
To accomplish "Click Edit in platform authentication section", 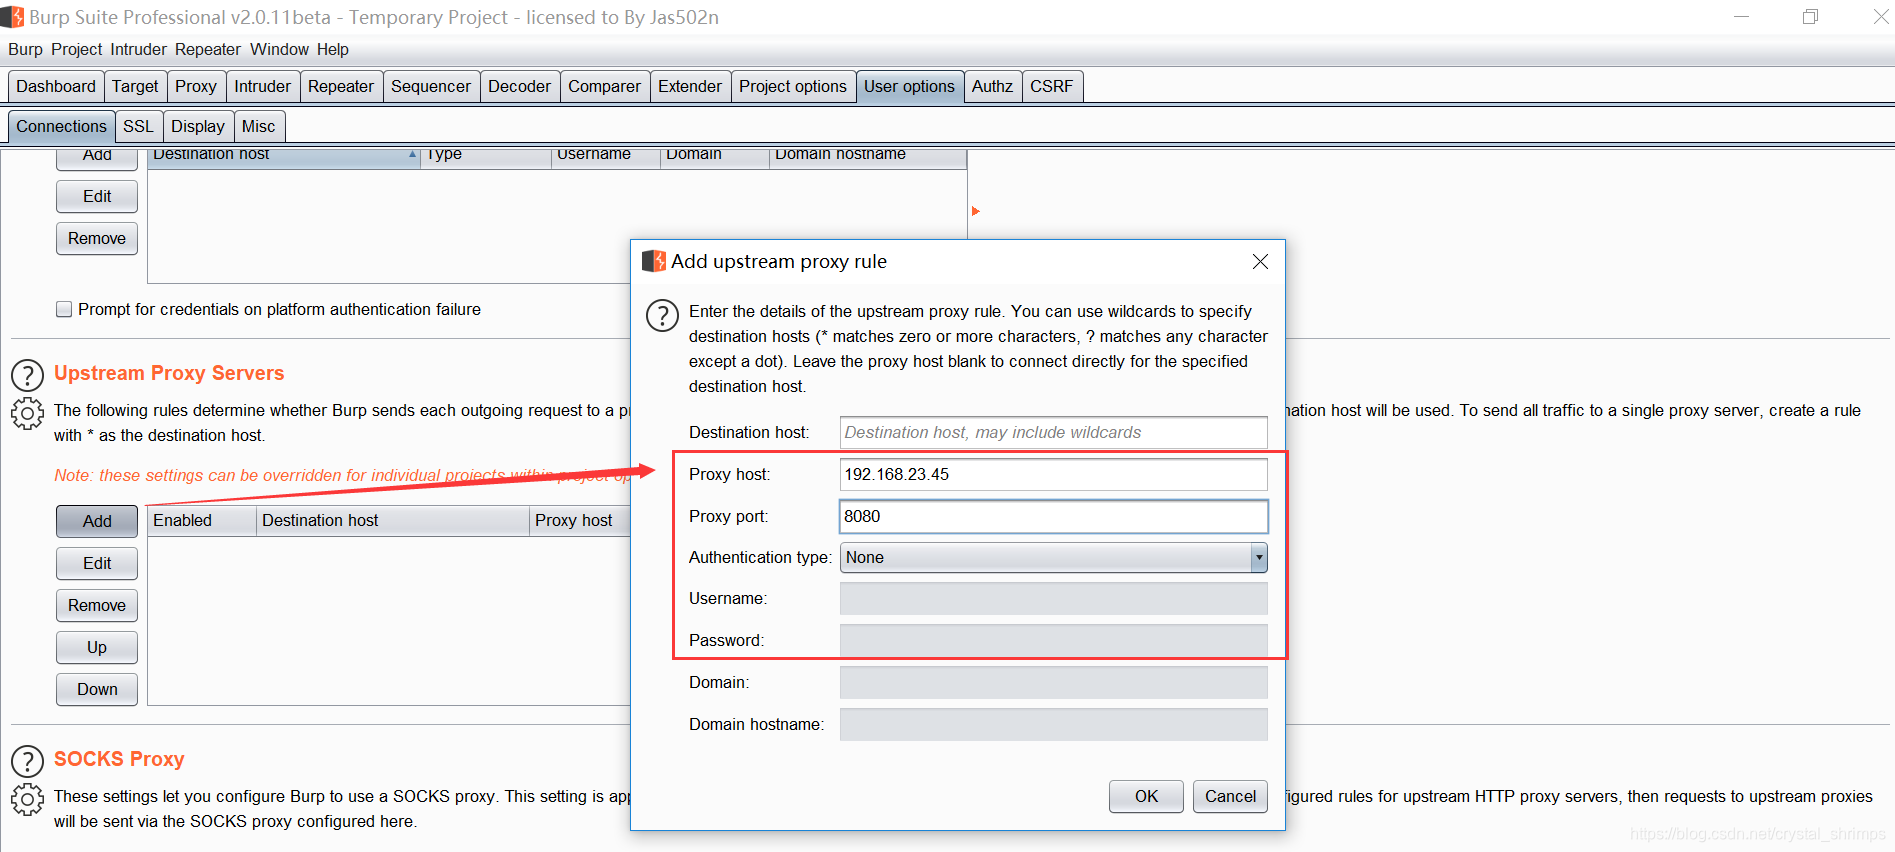I will (x=97, y=196).
